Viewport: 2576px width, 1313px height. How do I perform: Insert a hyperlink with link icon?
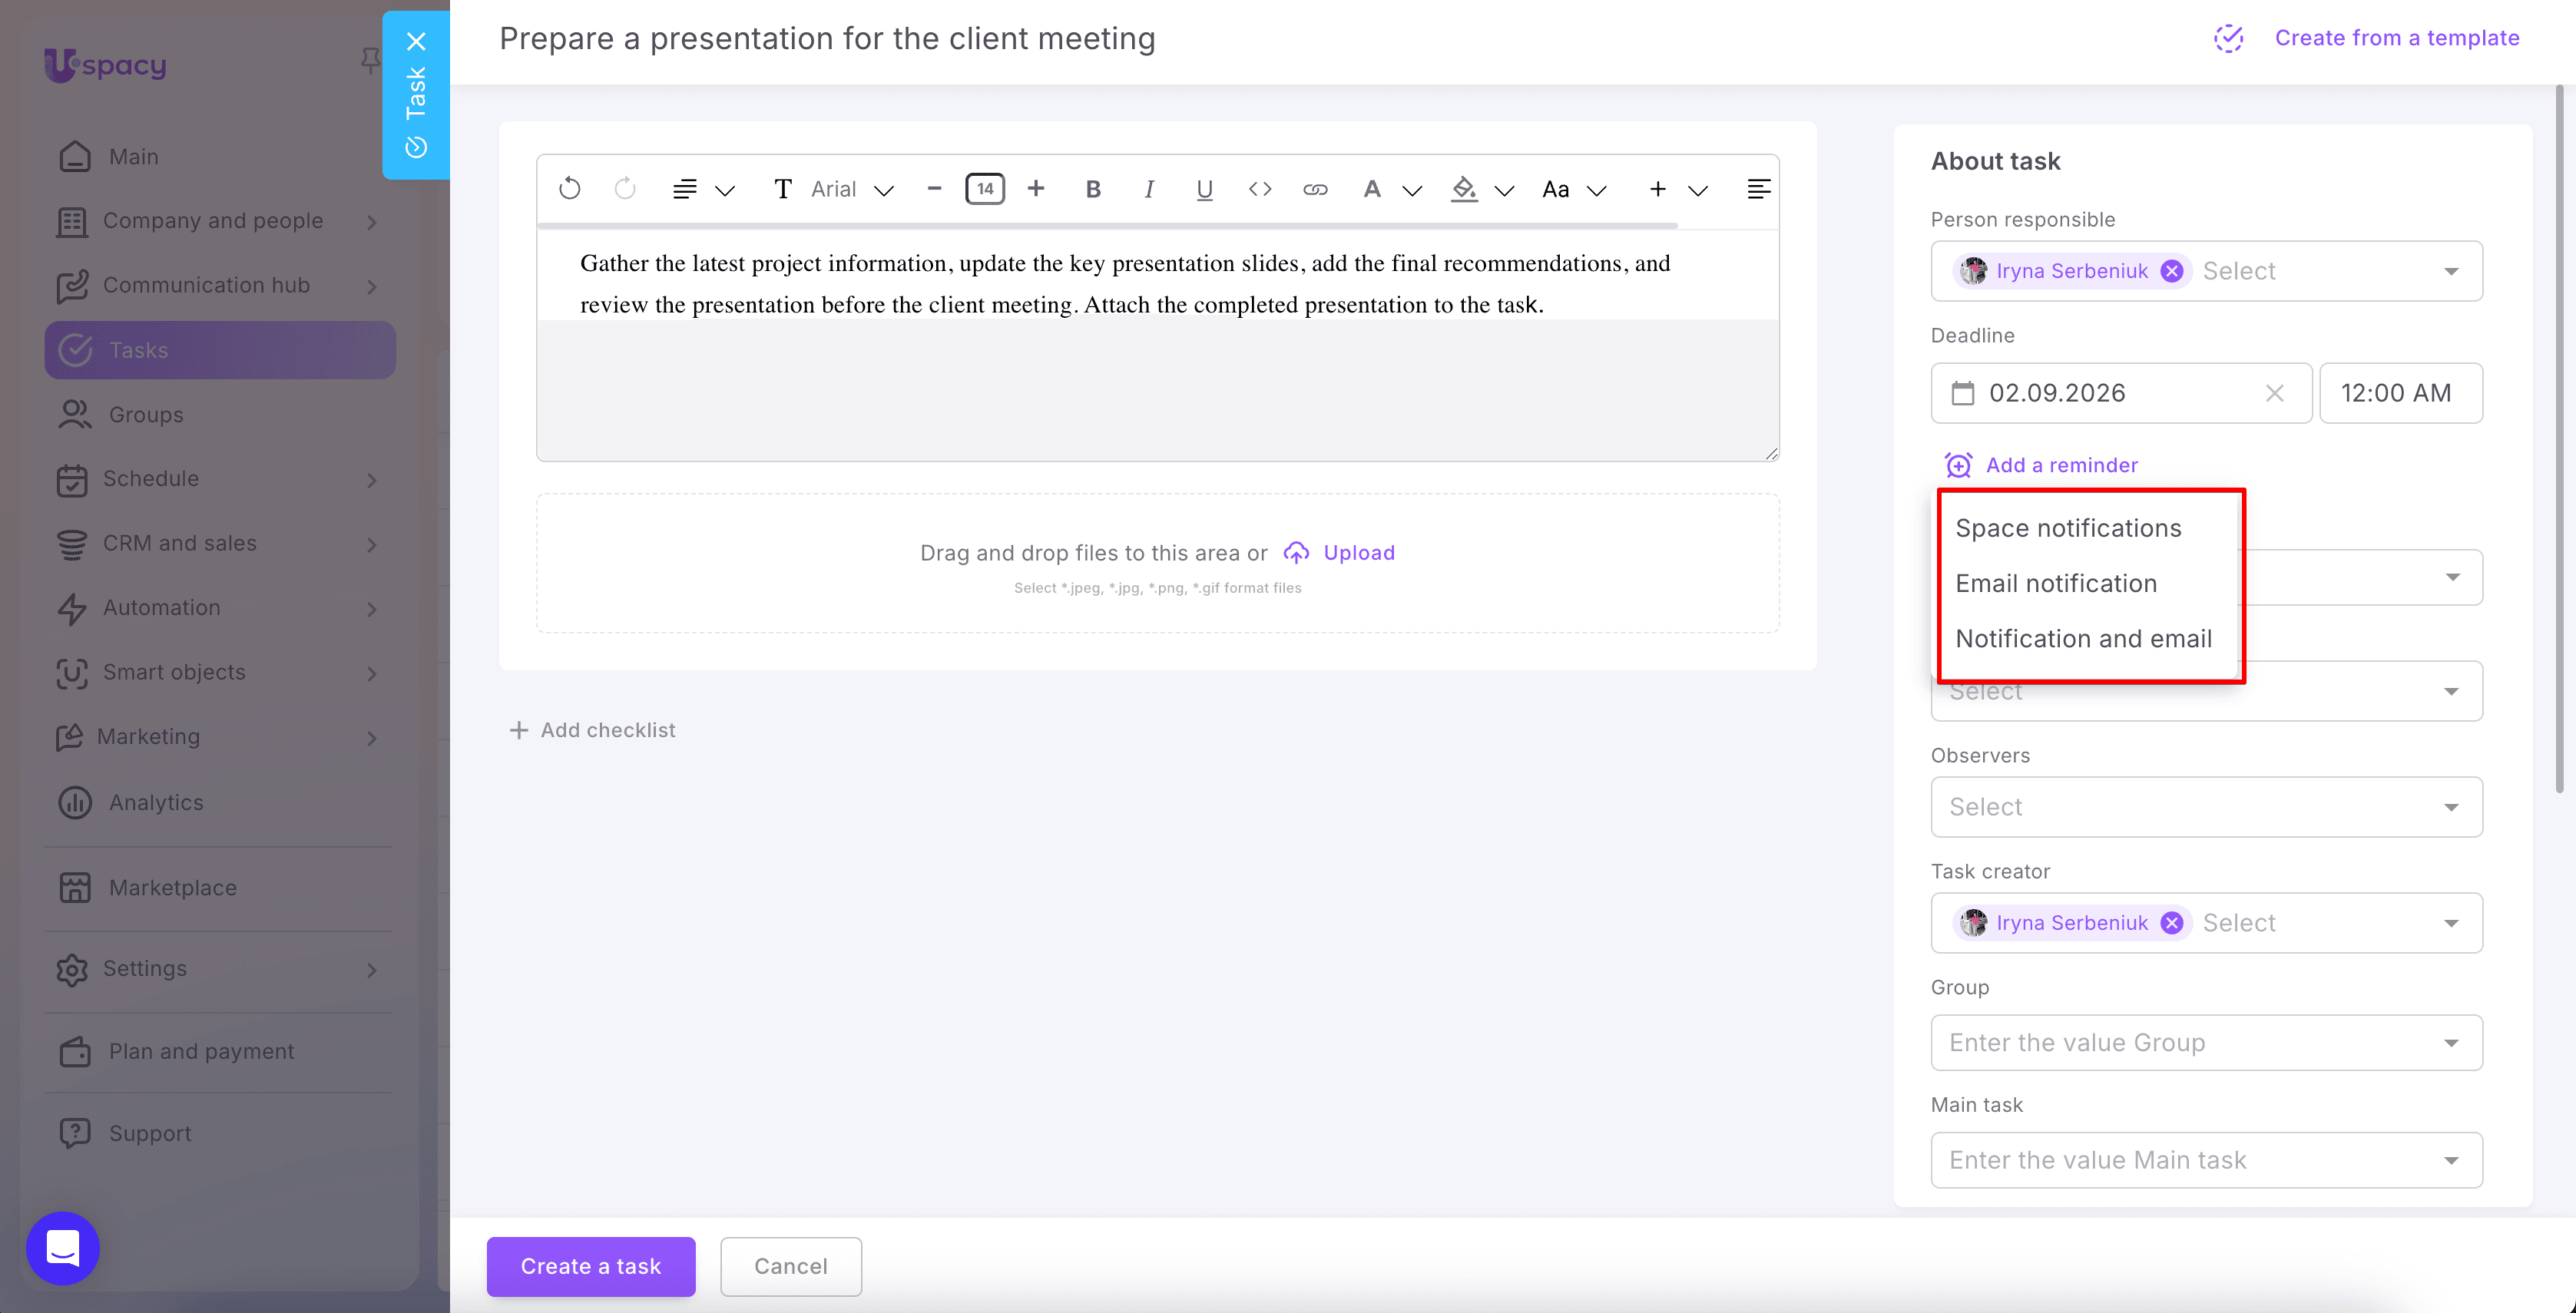click(1315, 189)
